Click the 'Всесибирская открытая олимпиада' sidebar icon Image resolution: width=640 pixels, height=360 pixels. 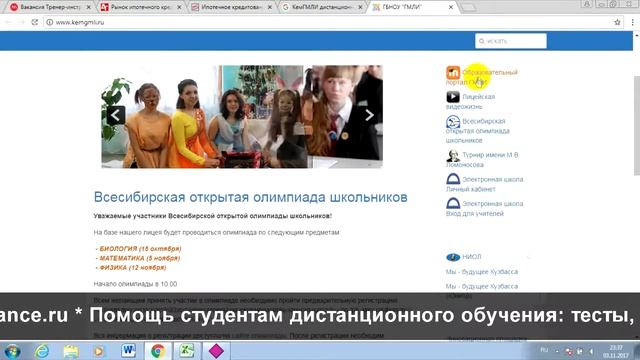(453, 122)
